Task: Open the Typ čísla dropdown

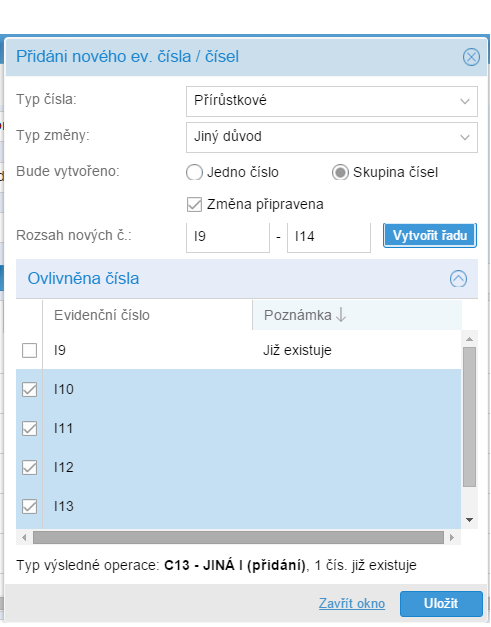Action: point(331,101)
